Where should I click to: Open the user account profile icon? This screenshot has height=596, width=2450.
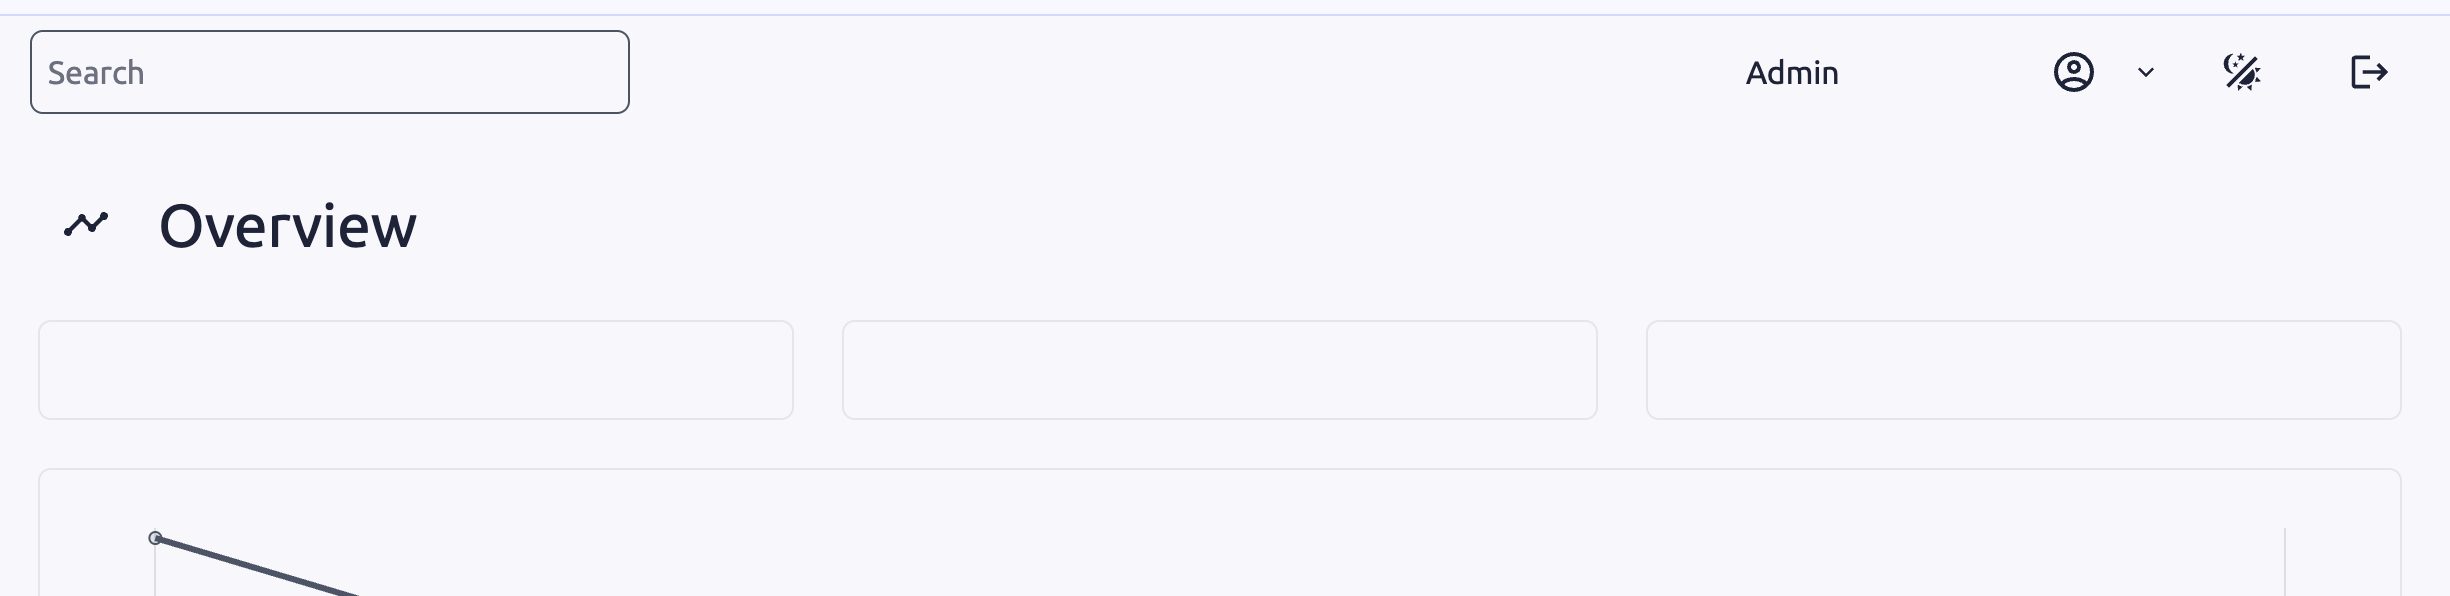click(x=2073, y=72)
